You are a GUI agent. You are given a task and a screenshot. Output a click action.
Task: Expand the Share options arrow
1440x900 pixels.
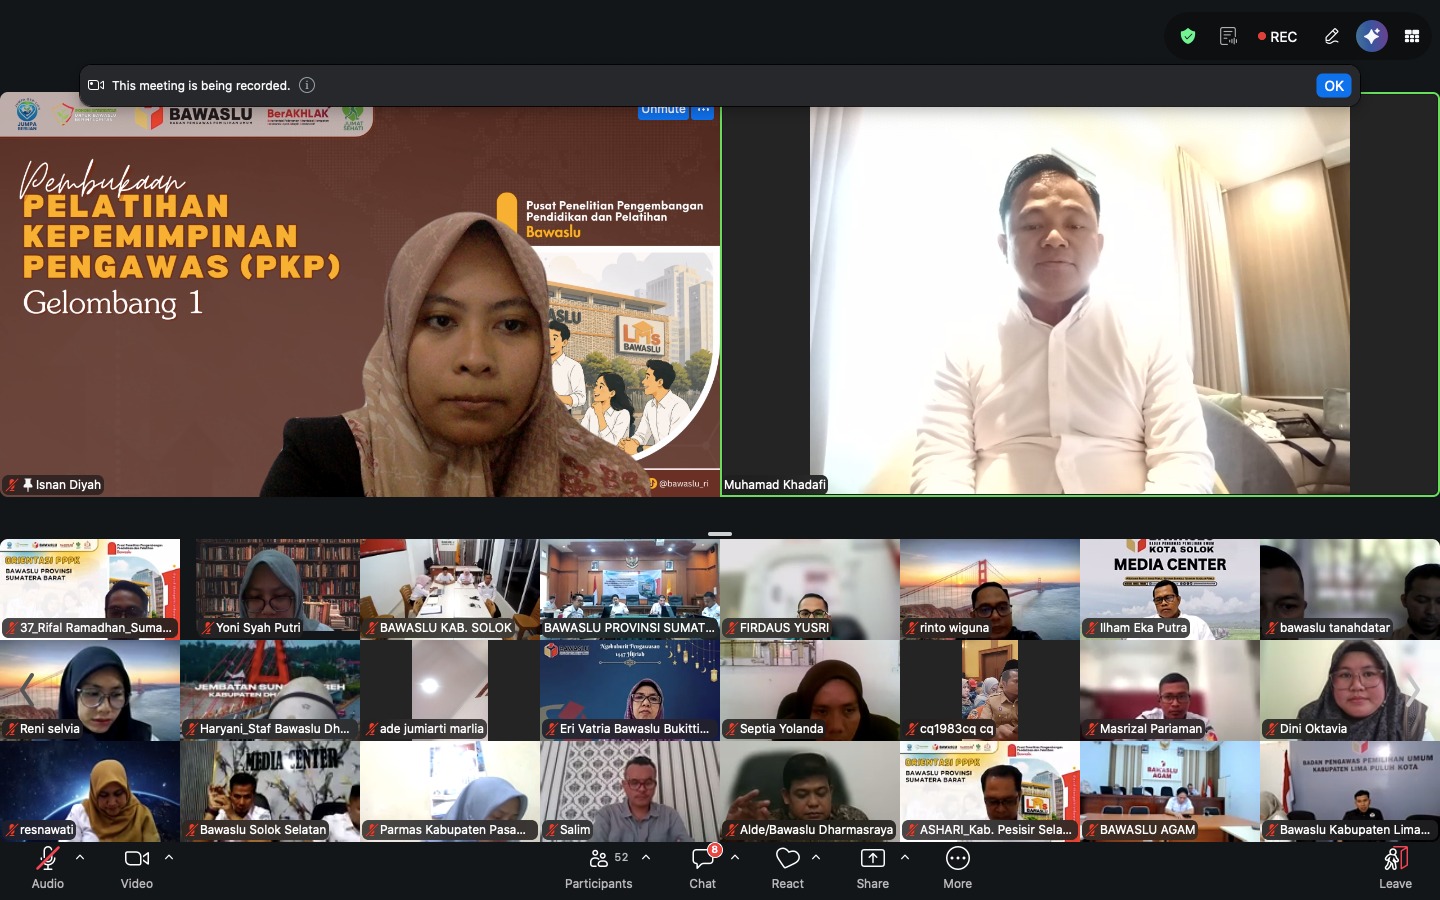tap(905, 858)
